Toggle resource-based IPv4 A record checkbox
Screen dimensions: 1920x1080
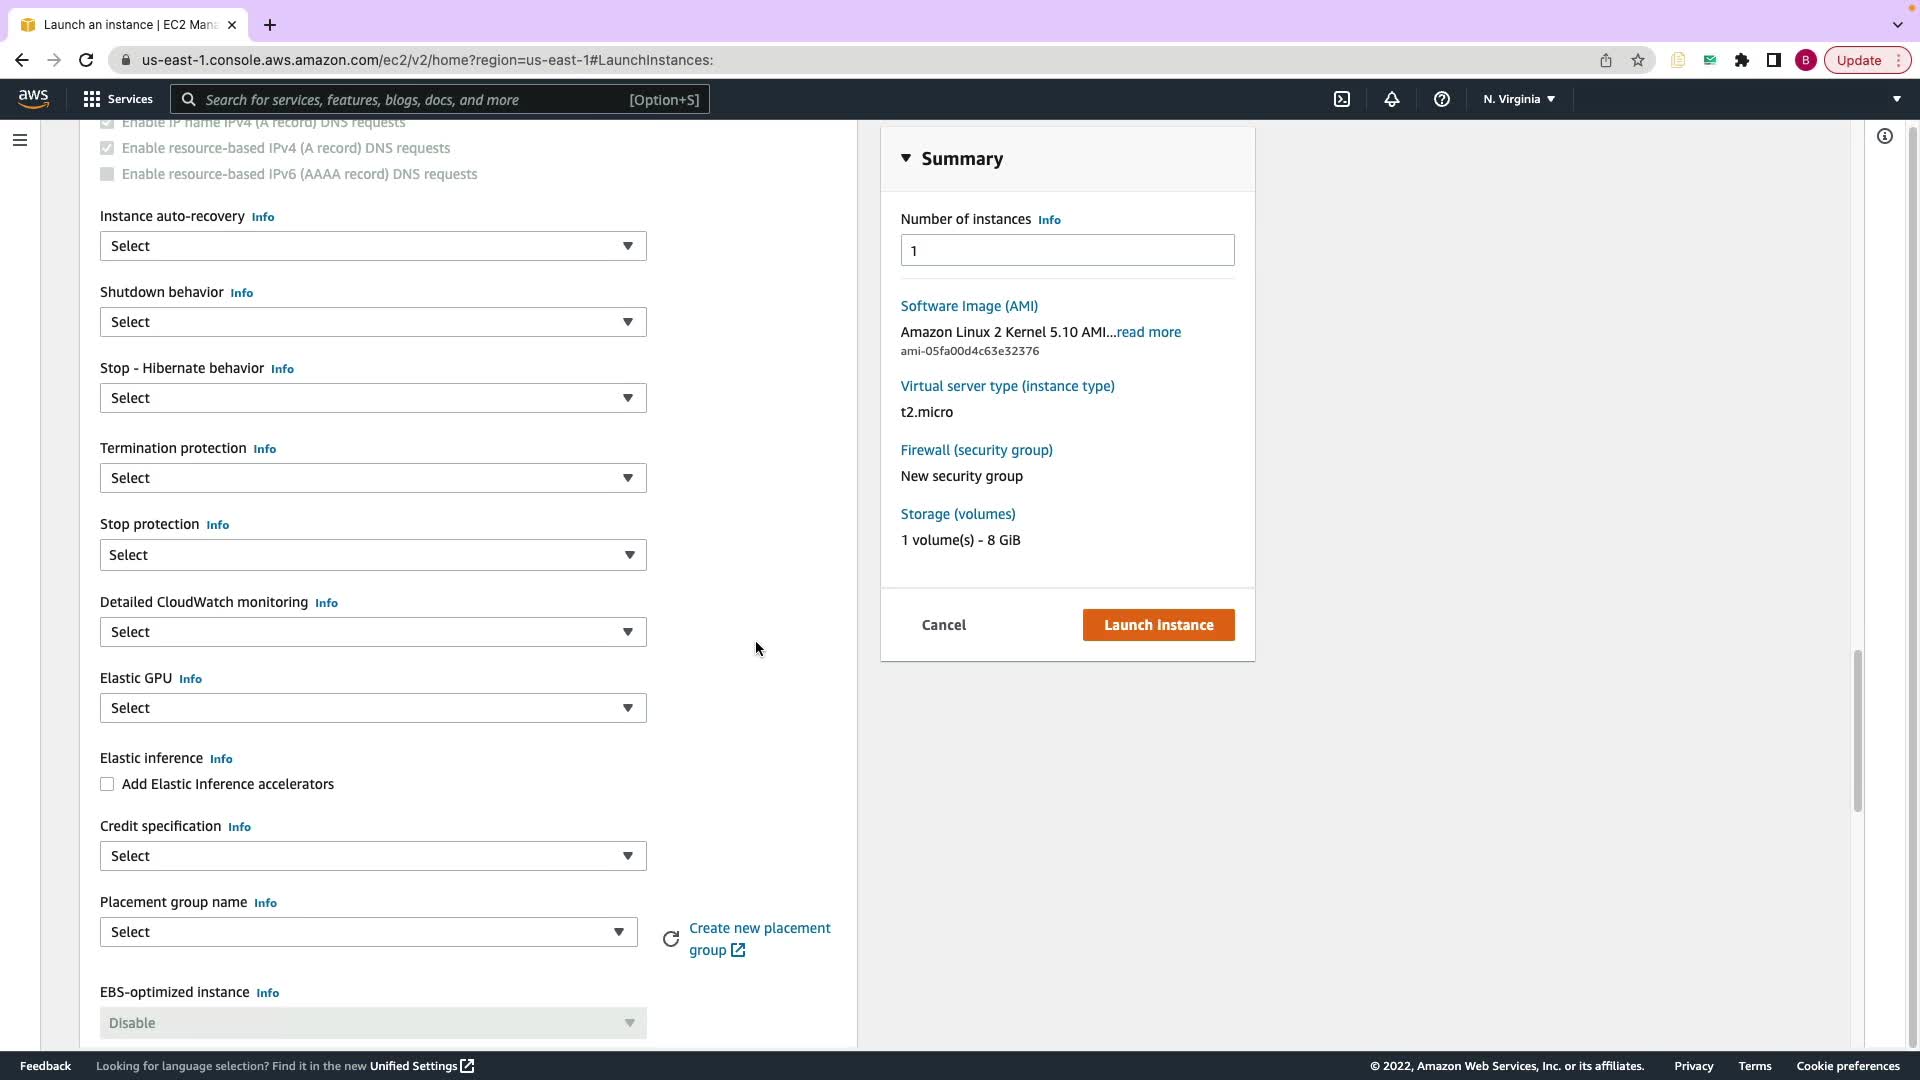107,148
